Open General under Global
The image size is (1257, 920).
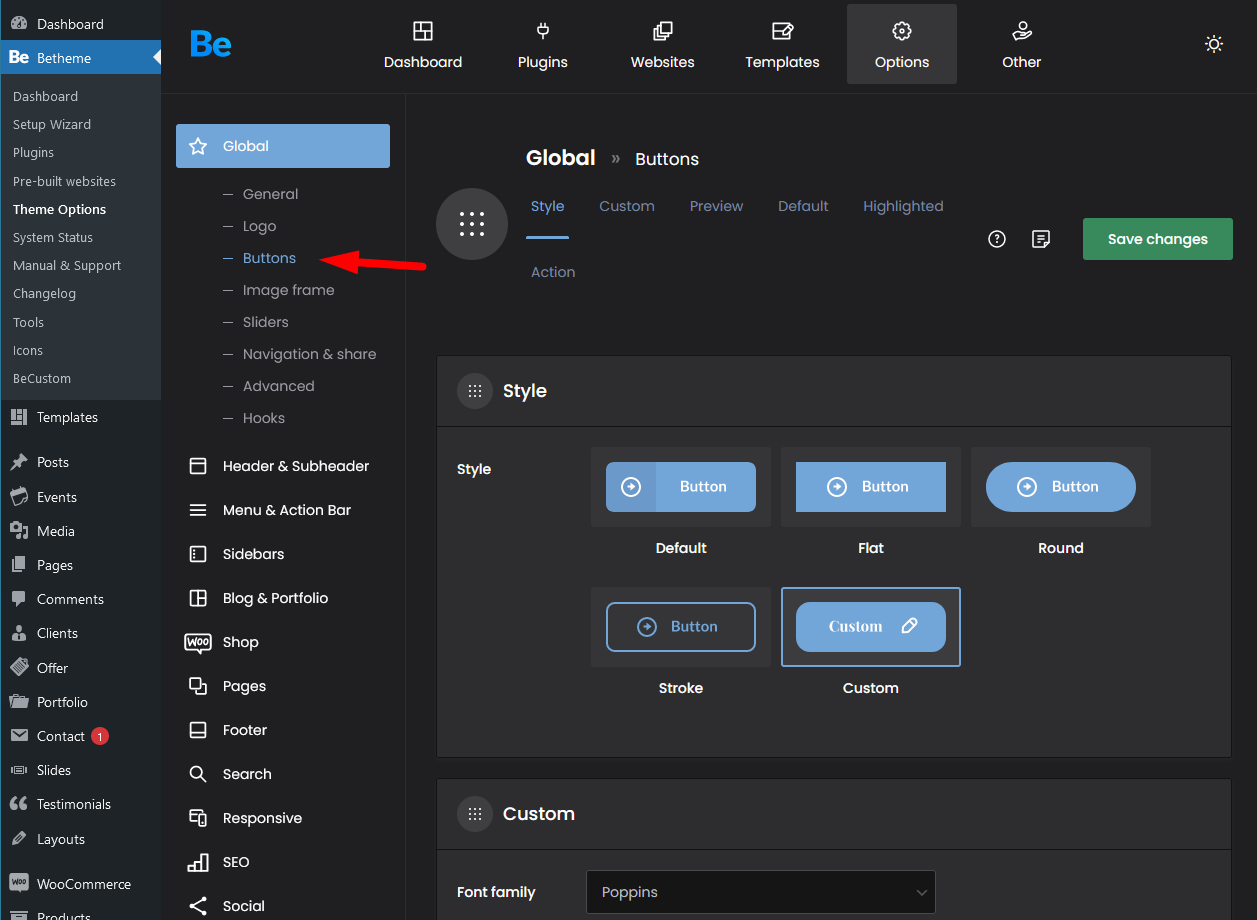(271, 194)
